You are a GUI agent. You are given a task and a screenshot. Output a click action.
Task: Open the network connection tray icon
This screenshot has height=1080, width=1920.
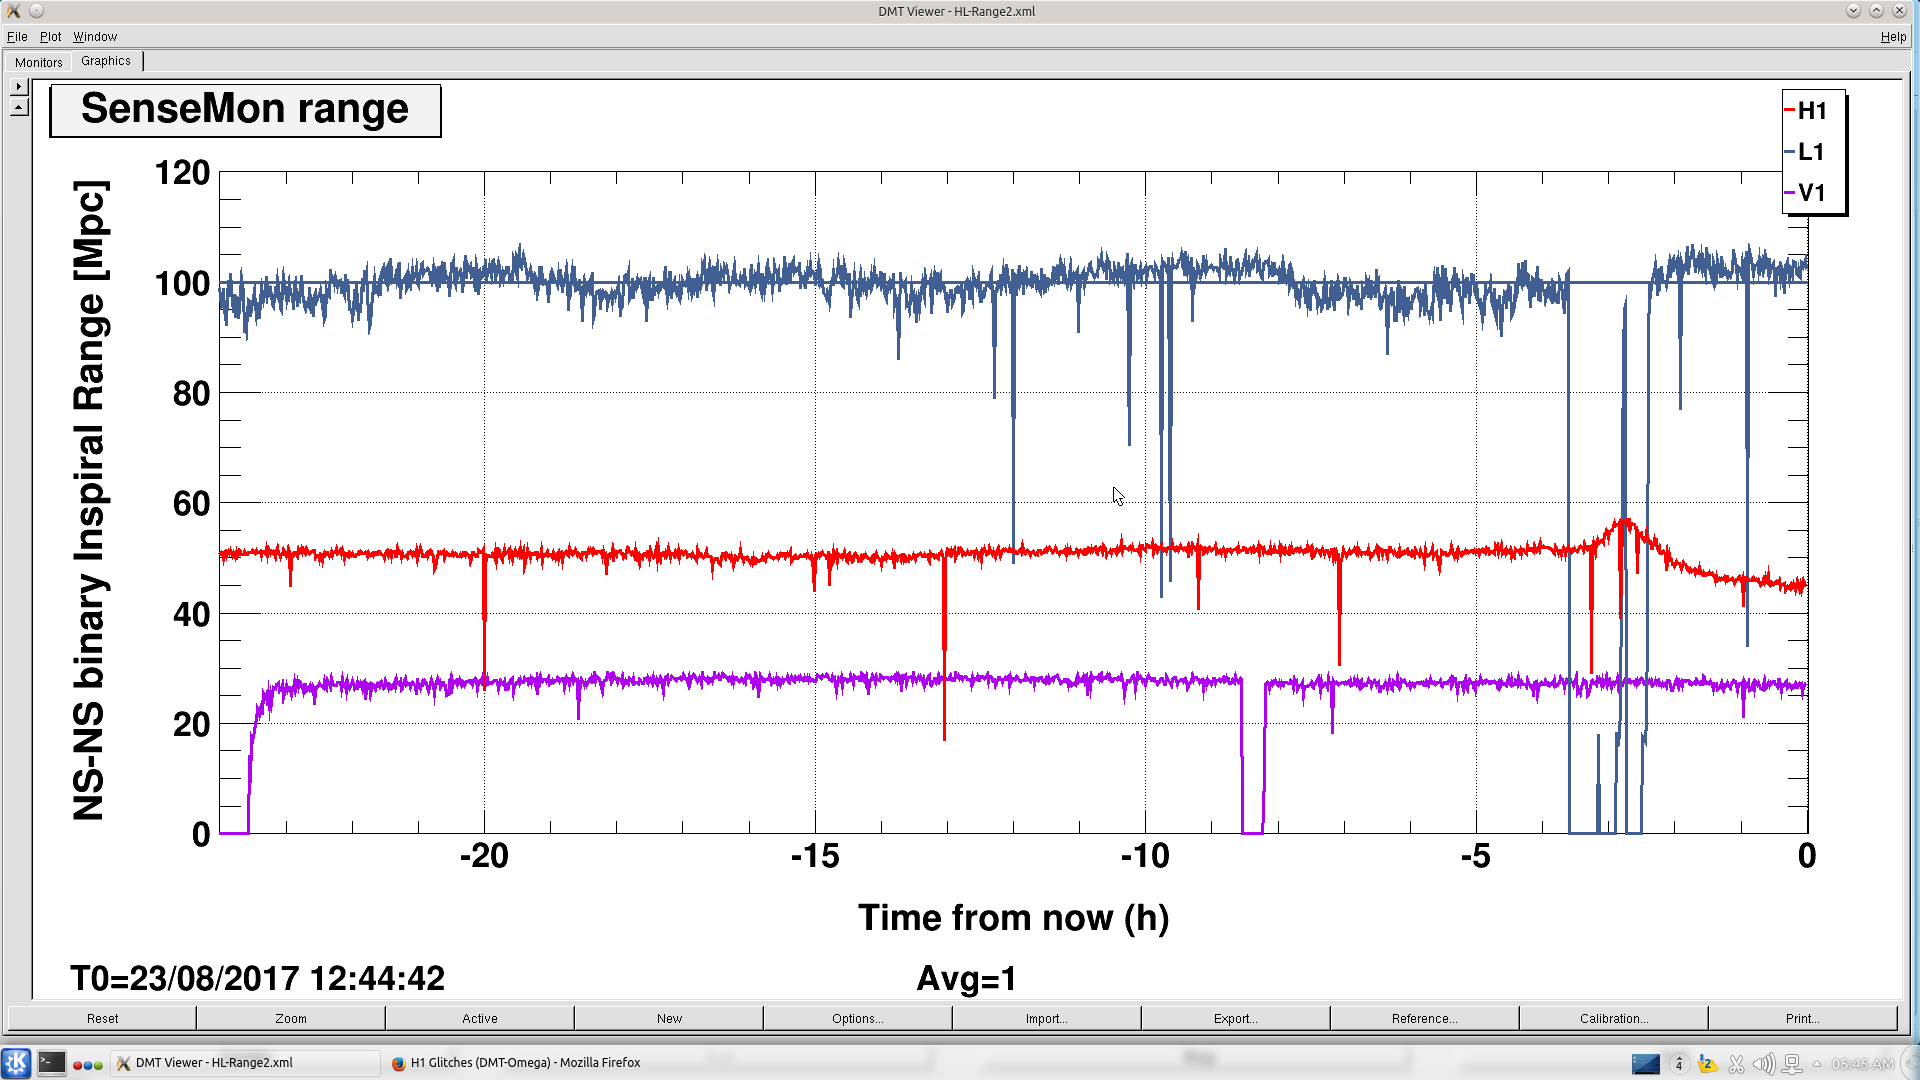1792,1064
